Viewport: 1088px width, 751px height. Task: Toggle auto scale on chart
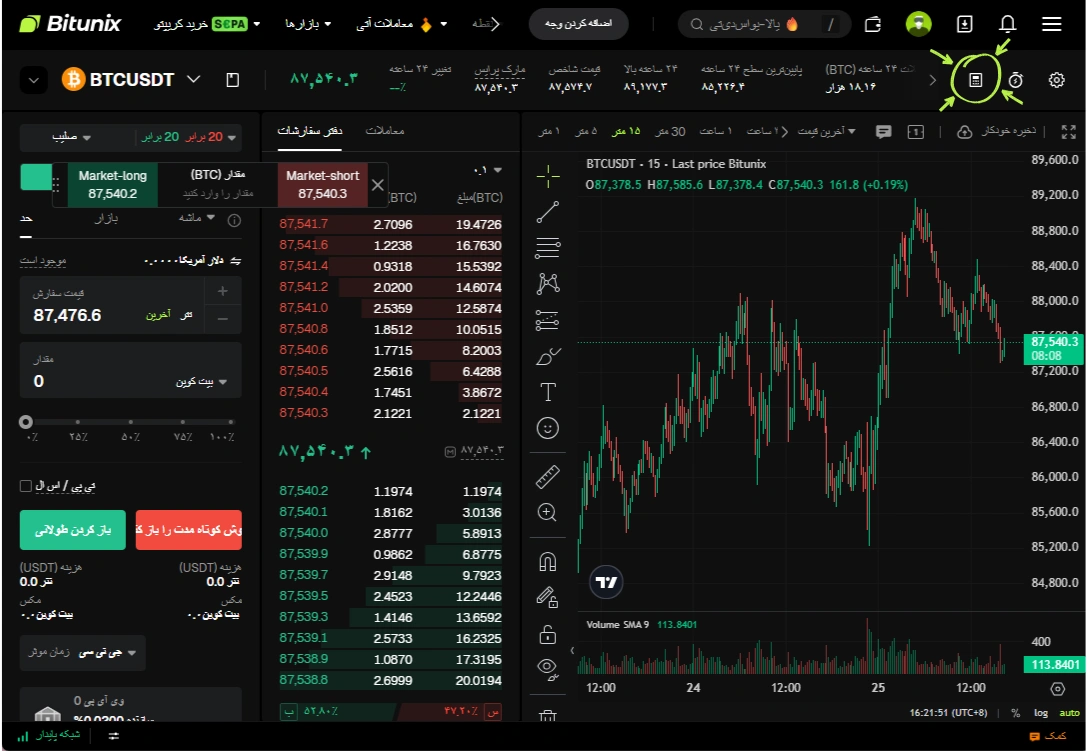pos(1069,713)
